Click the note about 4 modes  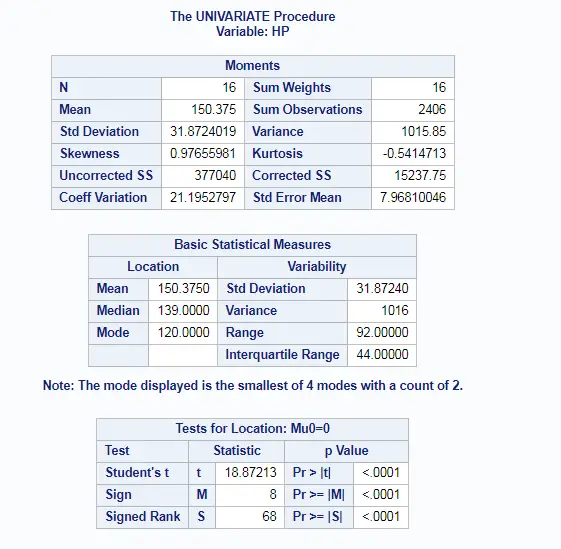click(253, 385)
